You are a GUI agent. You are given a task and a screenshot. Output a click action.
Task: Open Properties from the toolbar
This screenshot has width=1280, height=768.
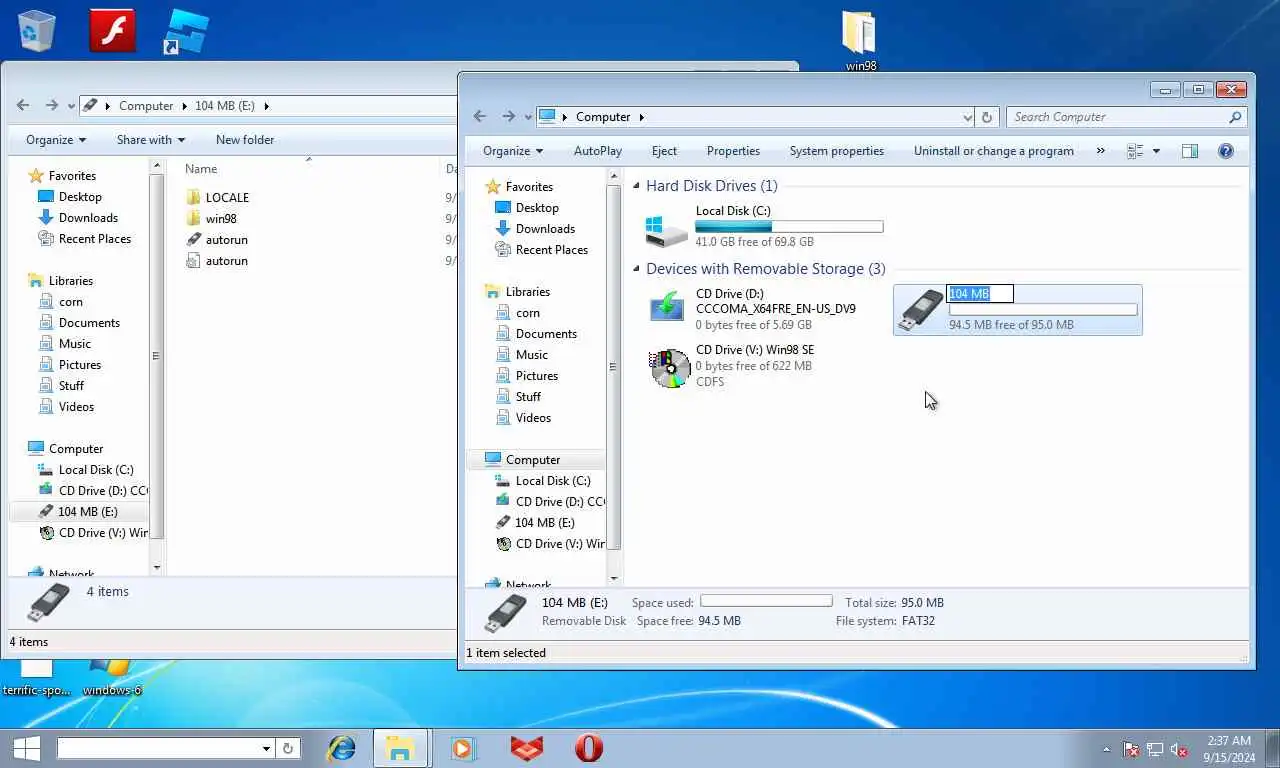(733, 151)
